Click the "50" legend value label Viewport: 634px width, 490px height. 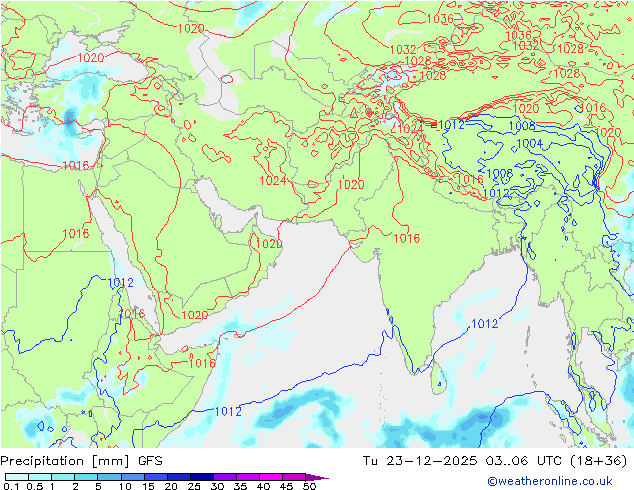309,486
